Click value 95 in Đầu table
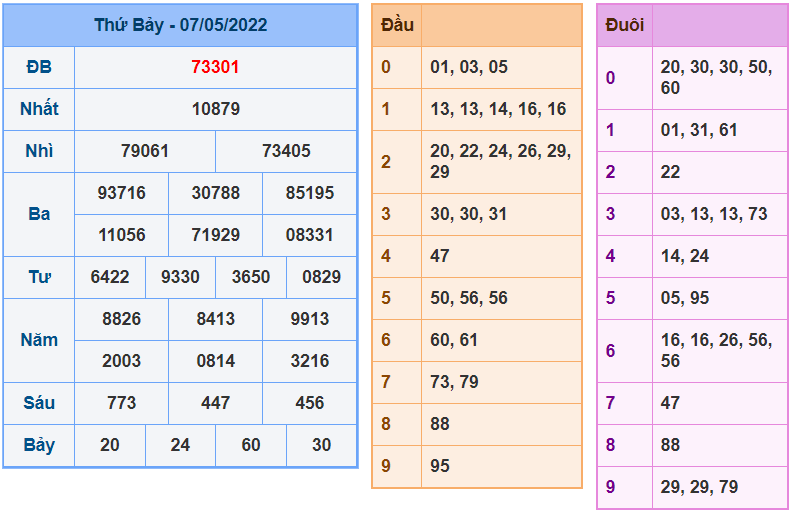 (440, 466)
